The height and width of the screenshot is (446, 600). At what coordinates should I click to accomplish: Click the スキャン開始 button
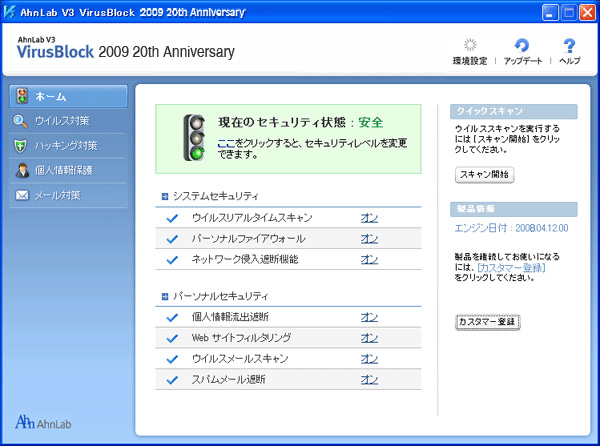pyautogui.click(x=484, y=175)
